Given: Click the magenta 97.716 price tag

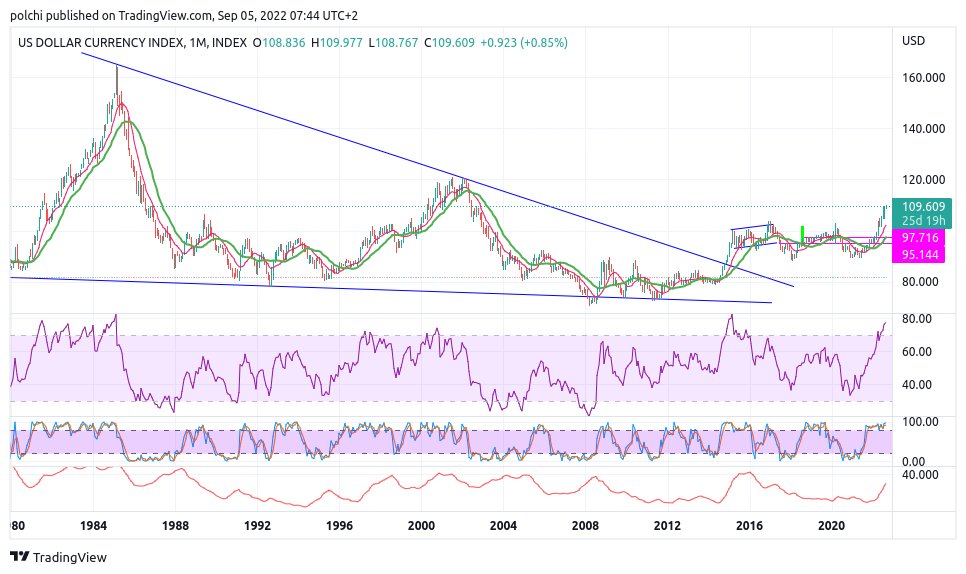Looking at the screenshot, I should 920,238.
